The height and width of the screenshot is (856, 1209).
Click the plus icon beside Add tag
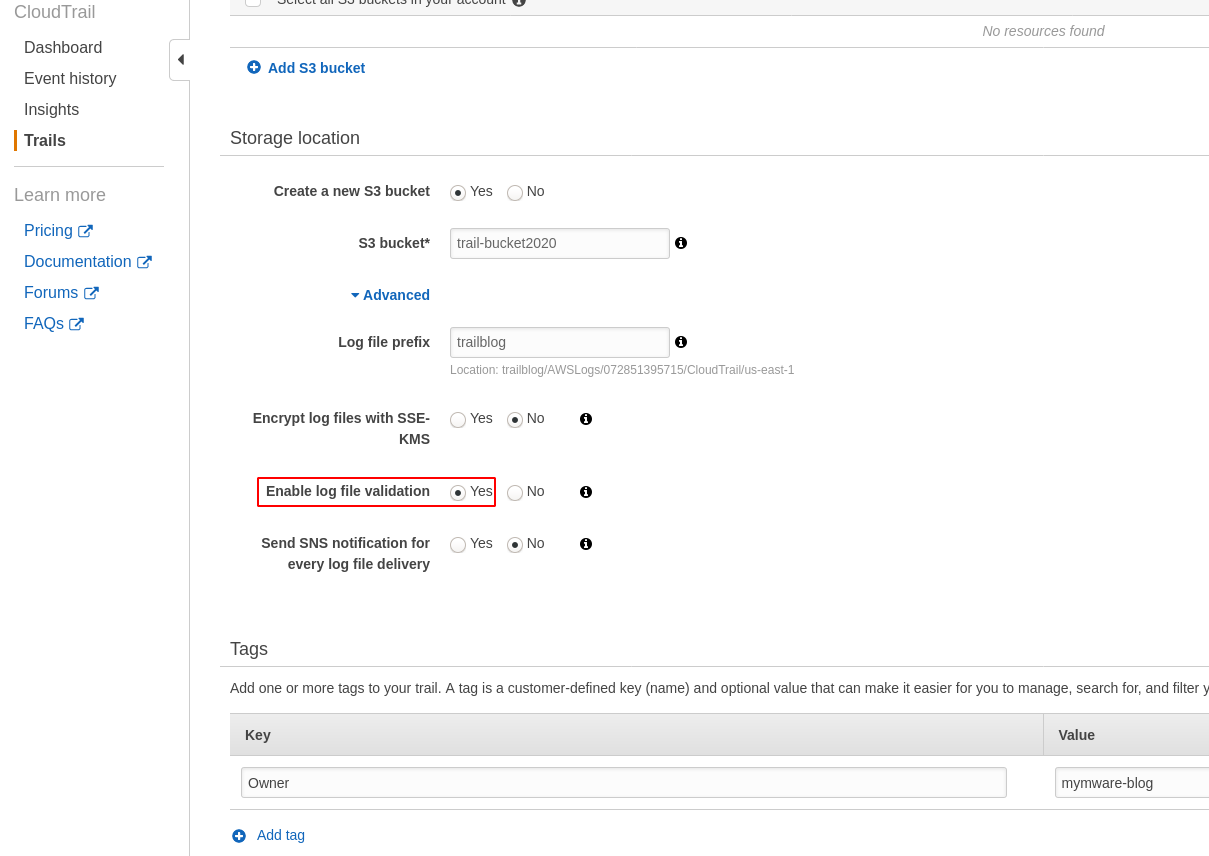coord(239,836)
